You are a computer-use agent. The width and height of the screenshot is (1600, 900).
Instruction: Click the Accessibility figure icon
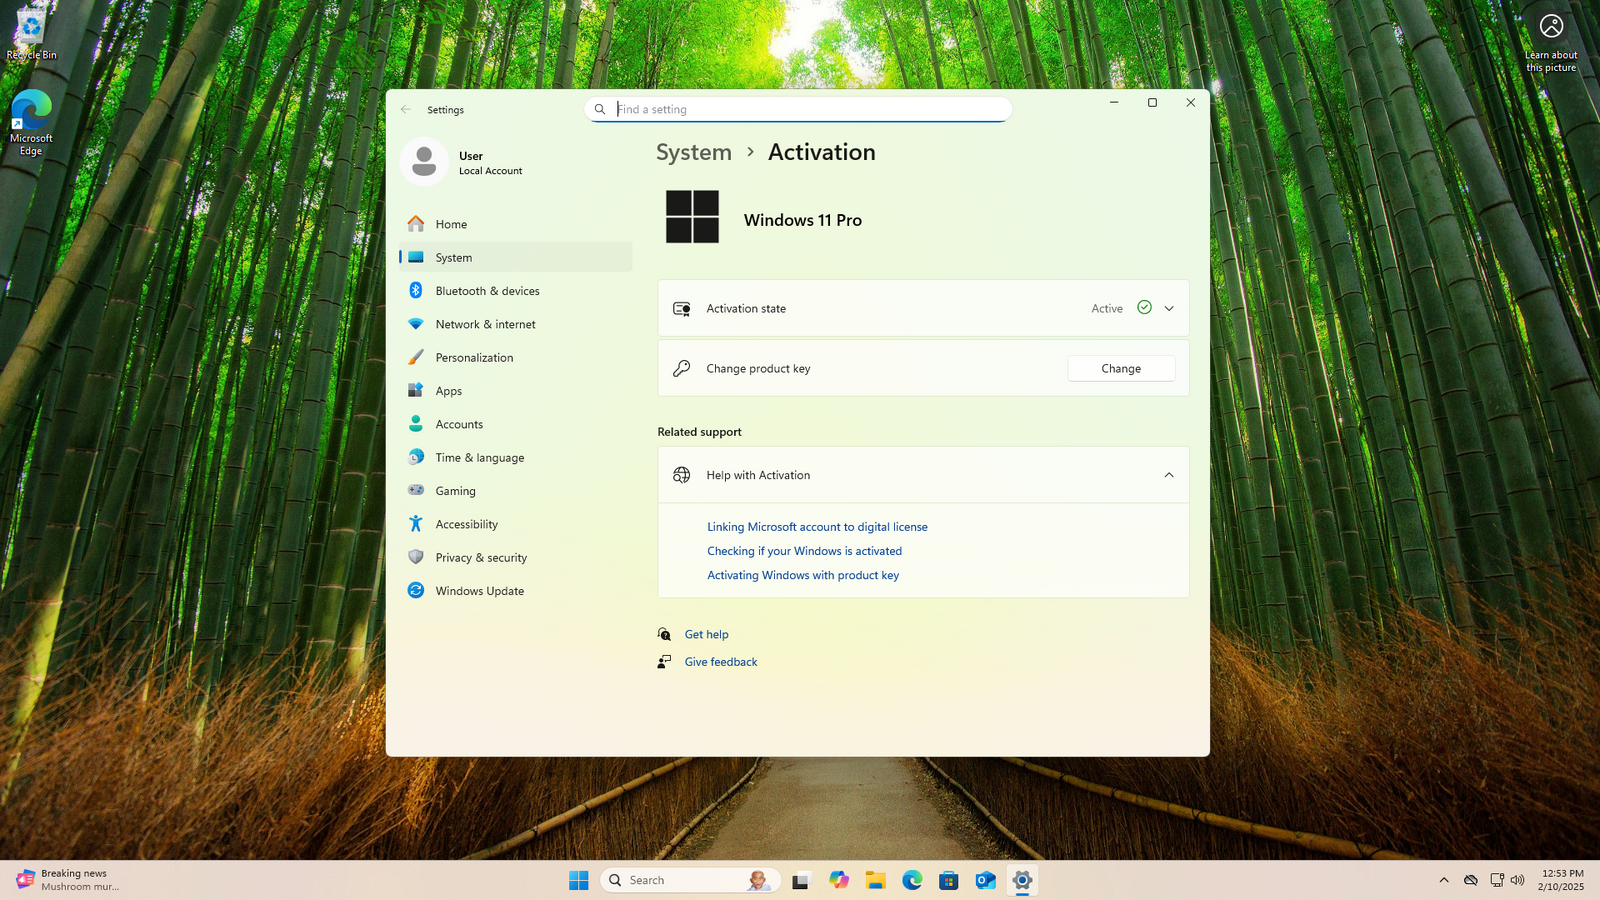(416, 524)
